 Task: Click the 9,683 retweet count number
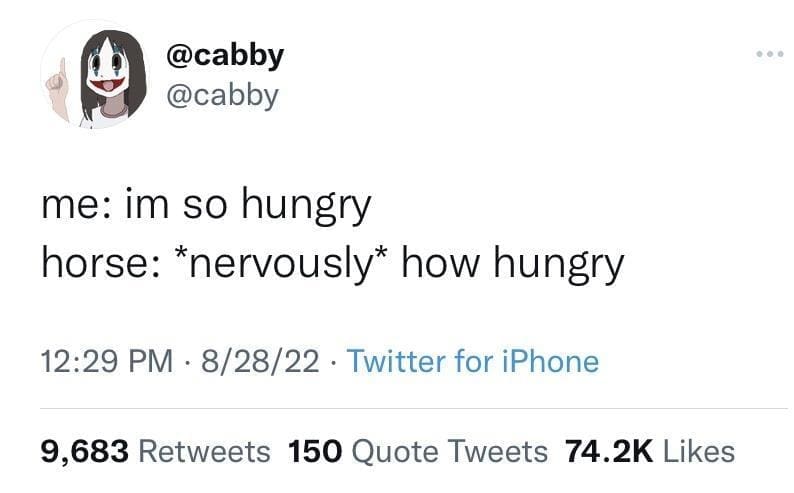[x=83, y=451]
